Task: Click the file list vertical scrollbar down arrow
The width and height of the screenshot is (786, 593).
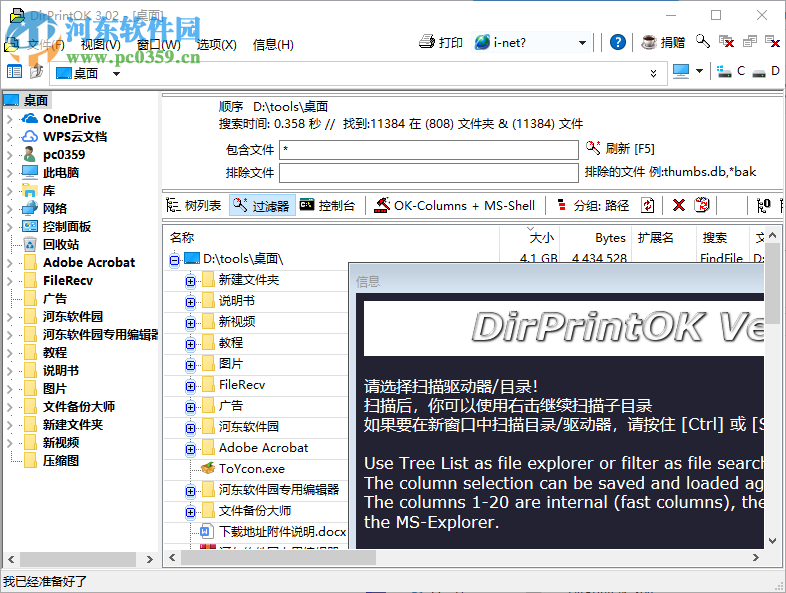Action: tap(772, 541)
